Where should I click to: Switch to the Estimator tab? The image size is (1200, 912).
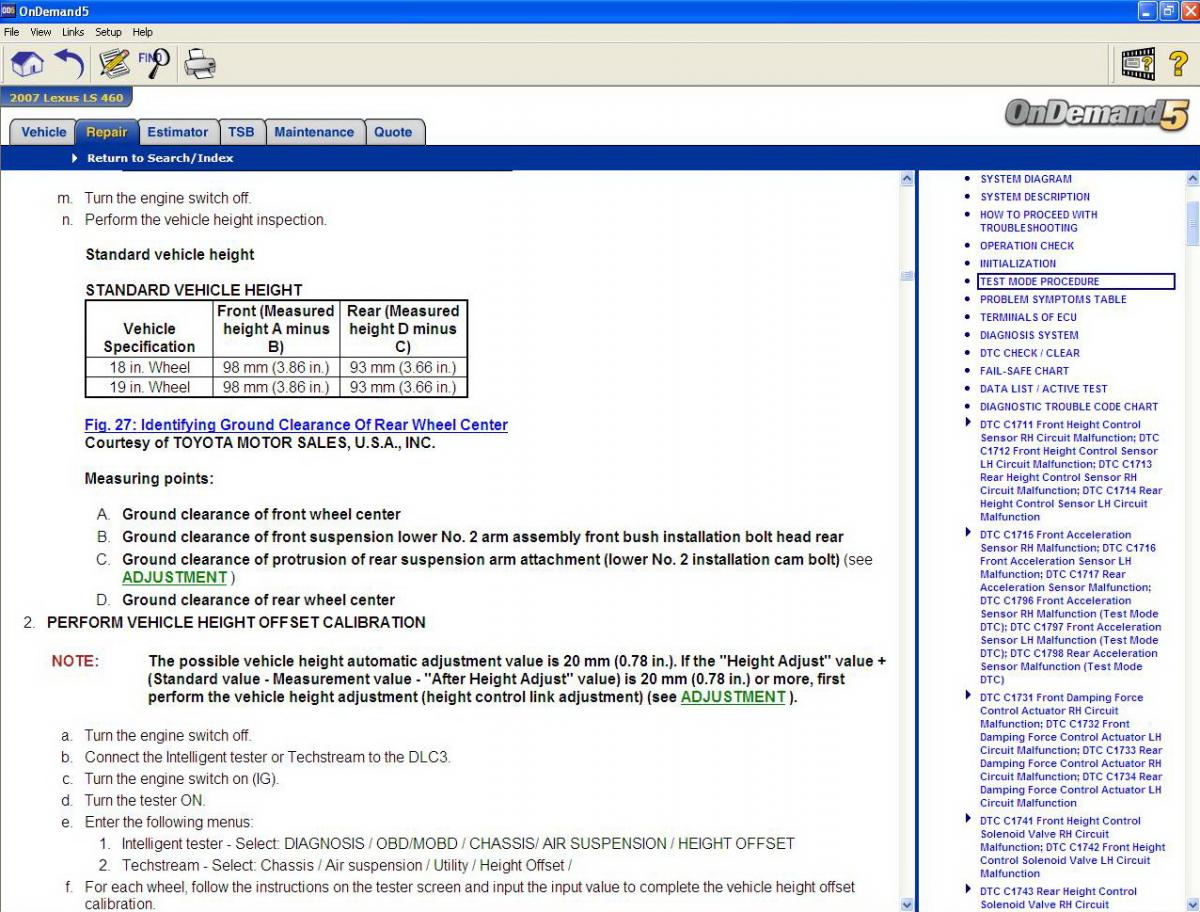tap(177, 132)
